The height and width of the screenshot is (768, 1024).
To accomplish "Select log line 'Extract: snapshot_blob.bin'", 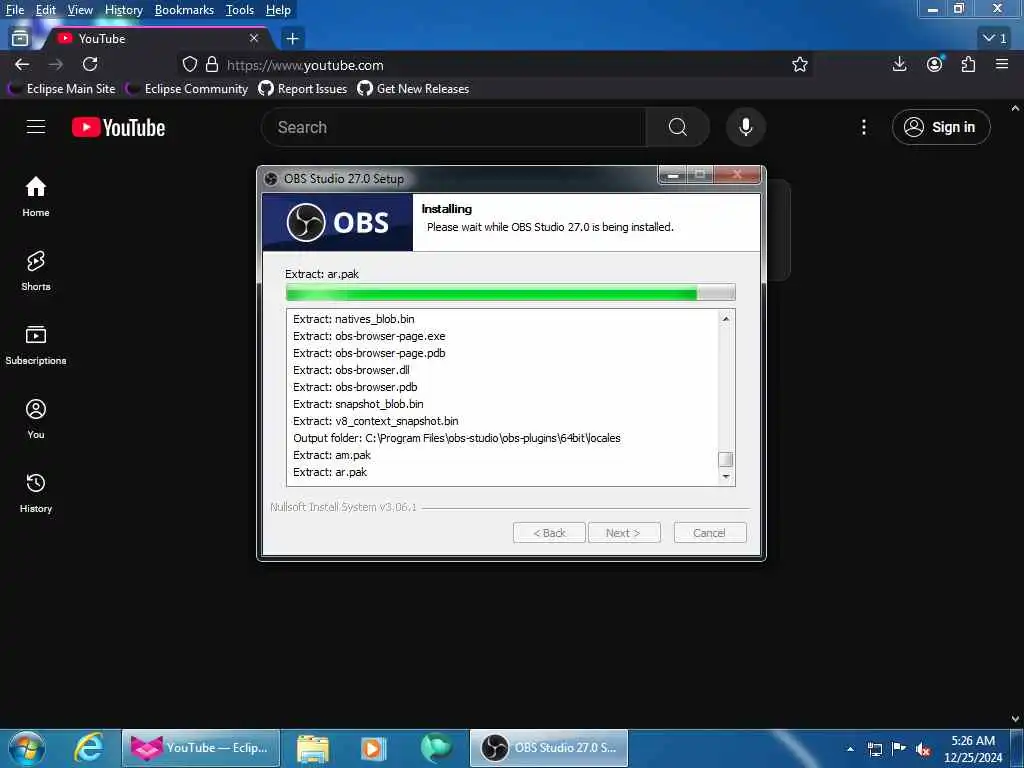I will [358, 404].
